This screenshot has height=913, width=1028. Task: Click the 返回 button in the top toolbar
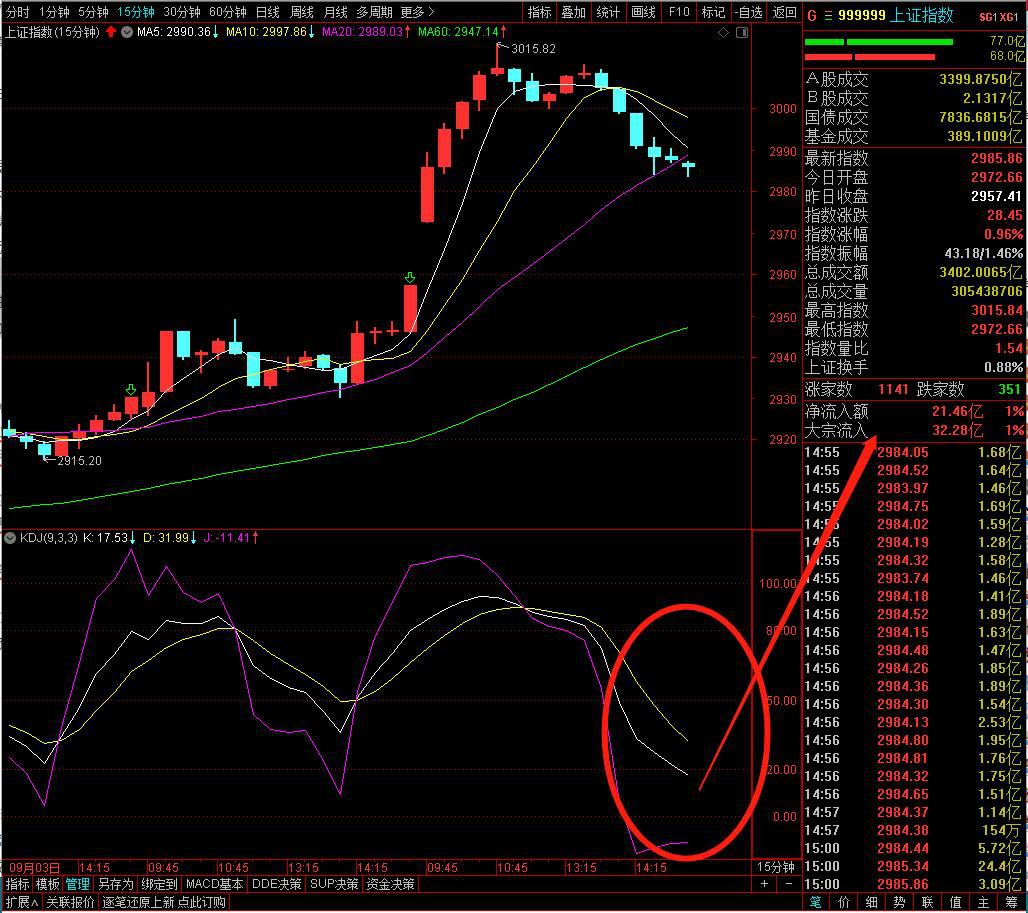point(785,12)
